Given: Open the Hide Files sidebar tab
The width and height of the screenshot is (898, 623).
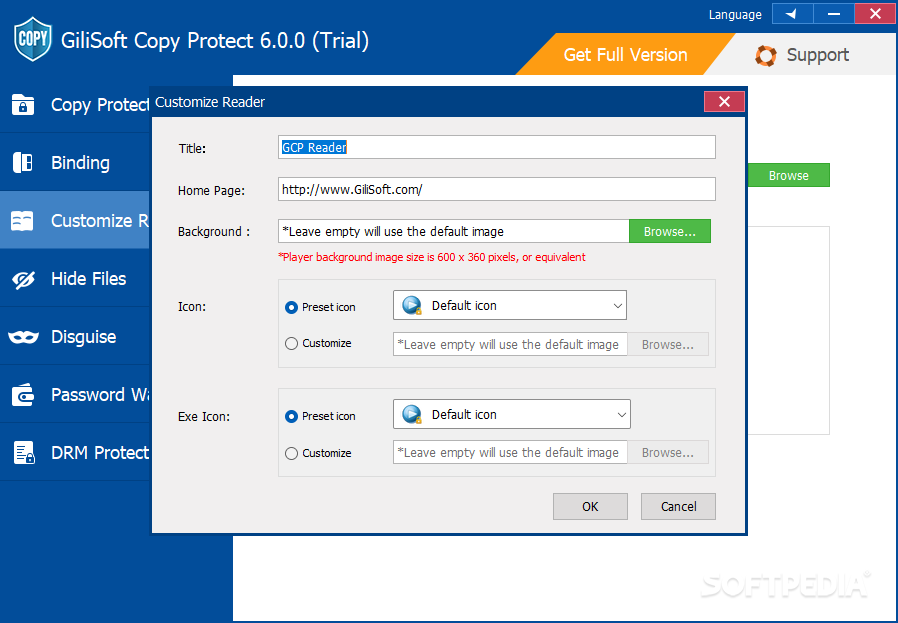Looking at the screenshot, I should (x=74, y=278).
